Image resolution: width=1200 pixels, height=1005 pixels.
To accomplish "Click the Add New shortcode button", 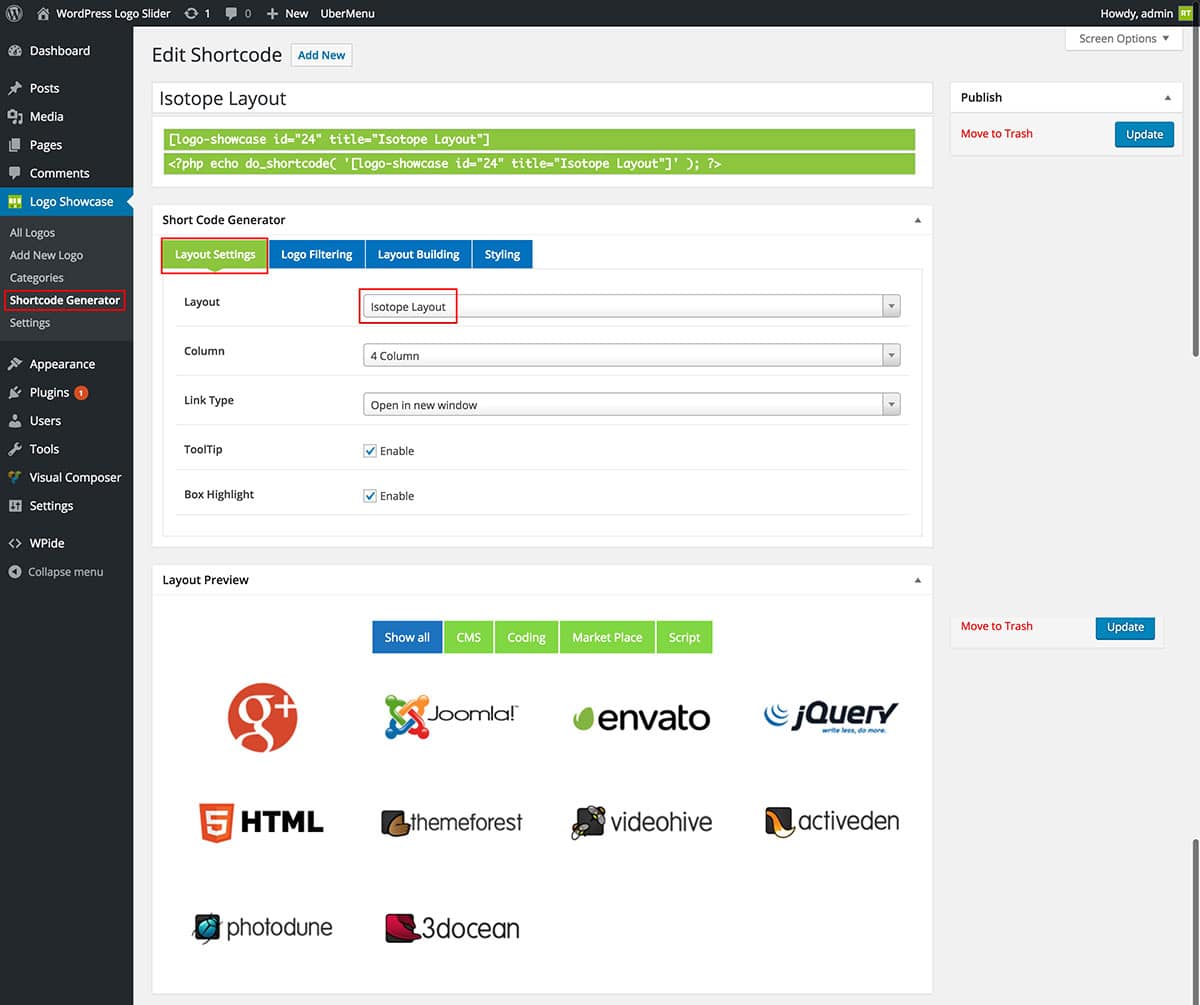I will coord(321,56).
